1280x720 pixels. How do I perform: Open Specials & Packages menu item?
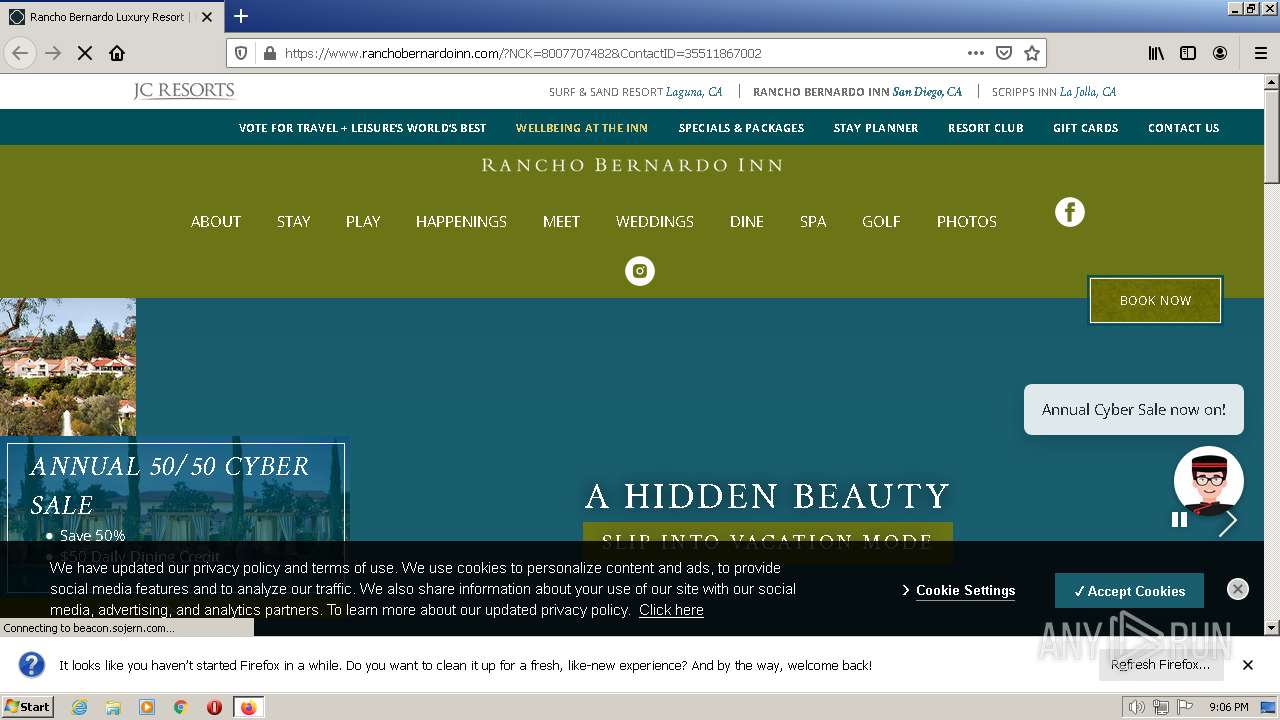pos(741,128)
